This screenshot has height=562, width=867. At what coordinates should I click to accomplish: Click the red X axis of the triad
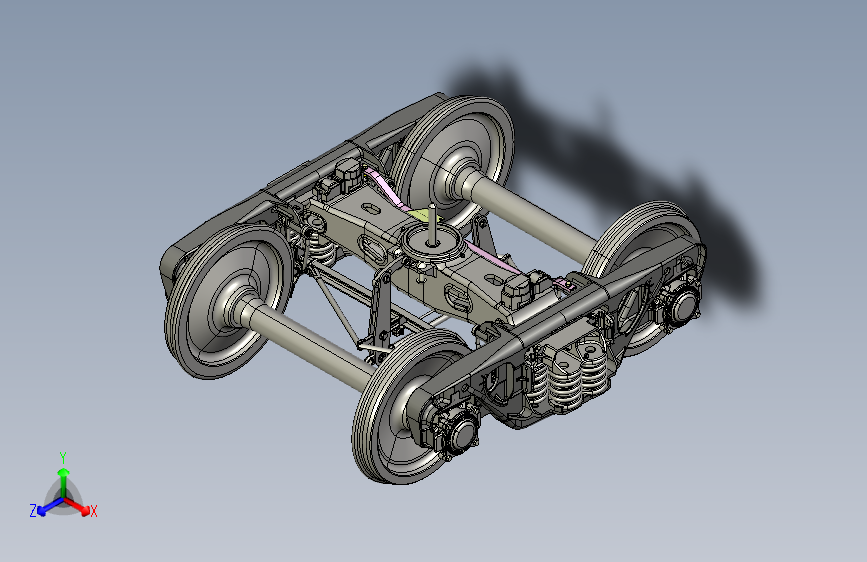[77, 506]
